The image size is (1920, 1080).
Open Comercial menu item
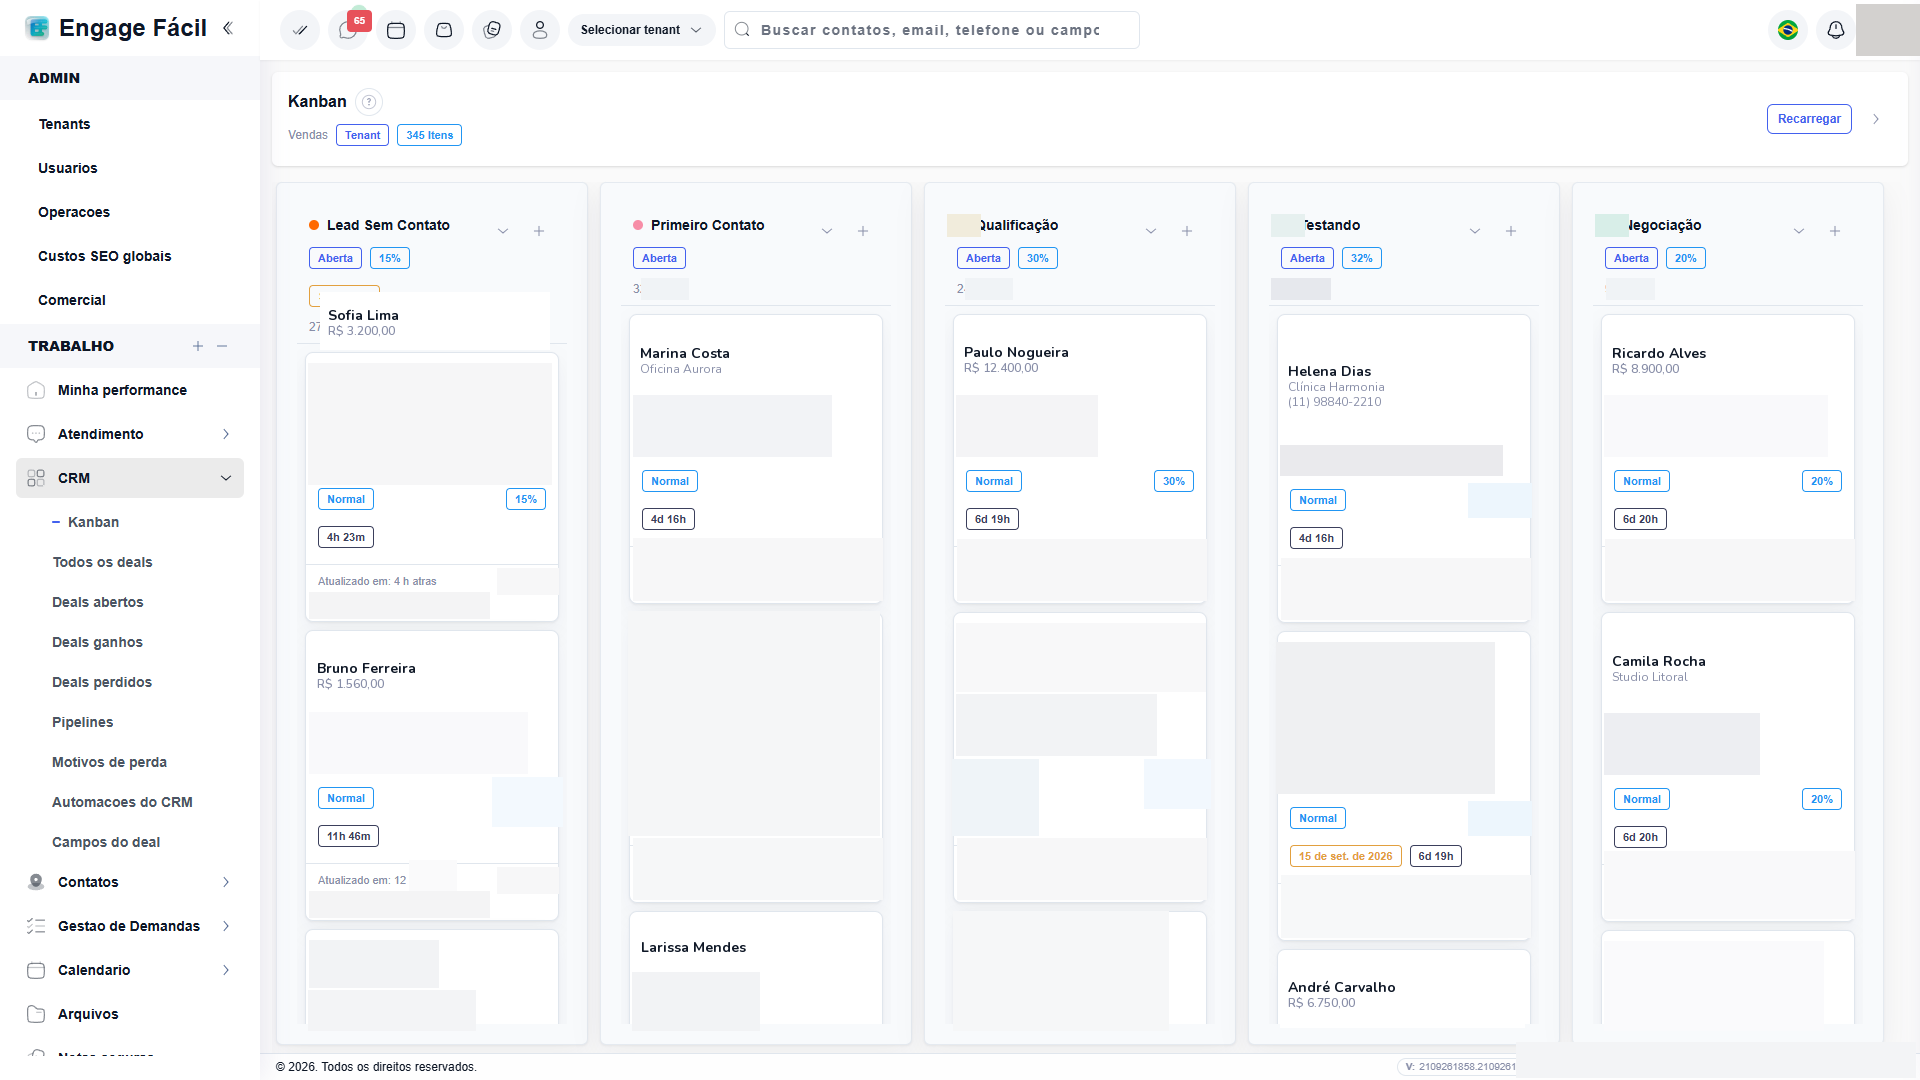(x=72, y=300)
